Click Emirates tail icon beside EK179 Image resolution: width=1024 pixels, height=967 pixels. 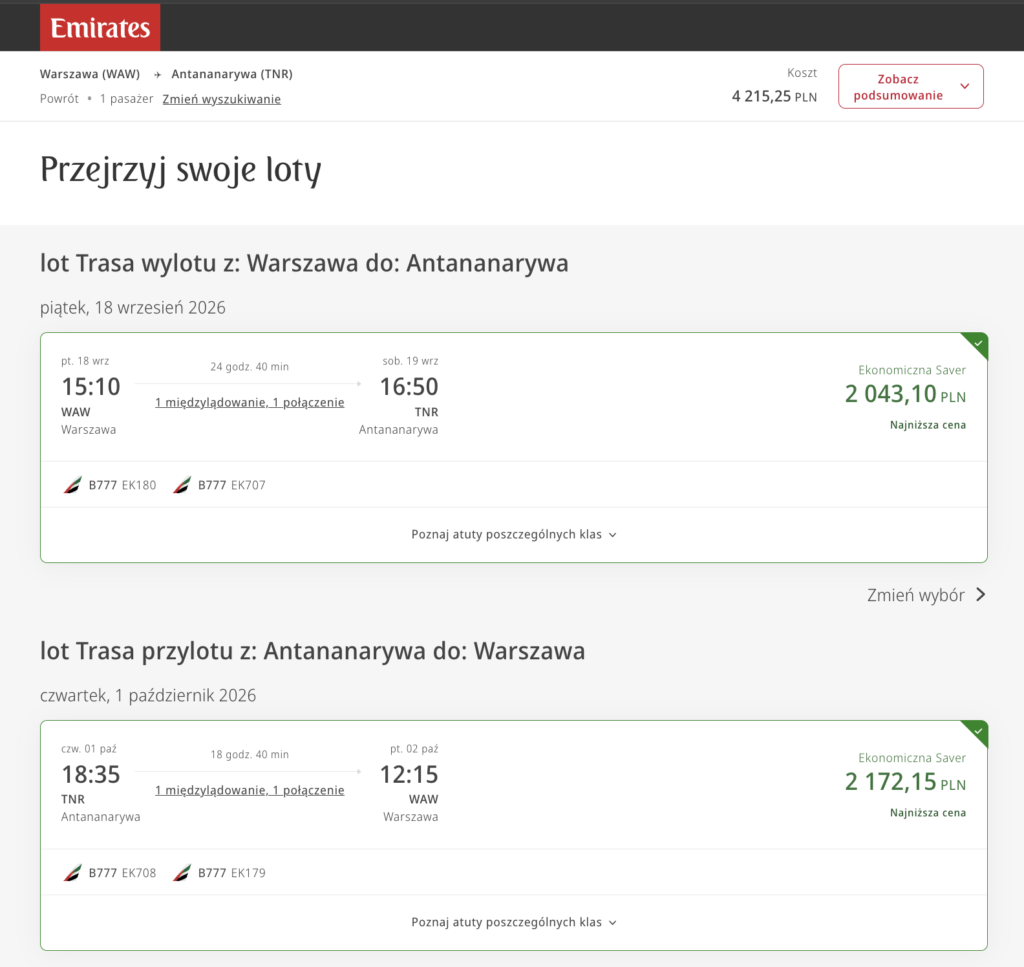coord(182,873)
